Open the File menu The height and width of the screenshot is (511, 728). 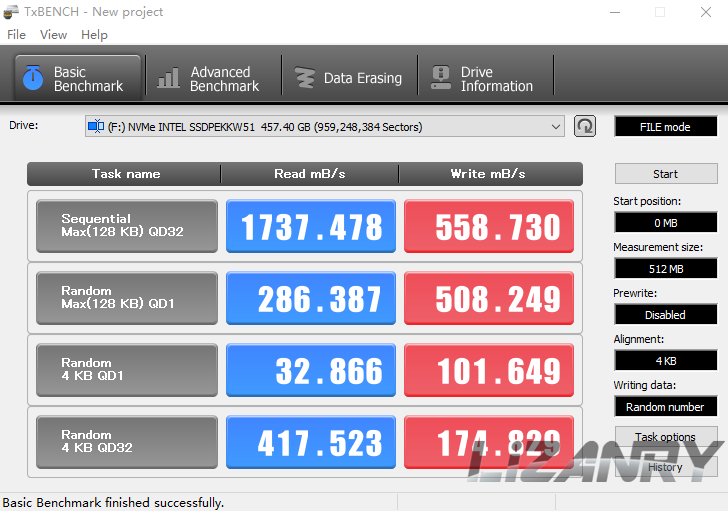click(x=16, y=34)
